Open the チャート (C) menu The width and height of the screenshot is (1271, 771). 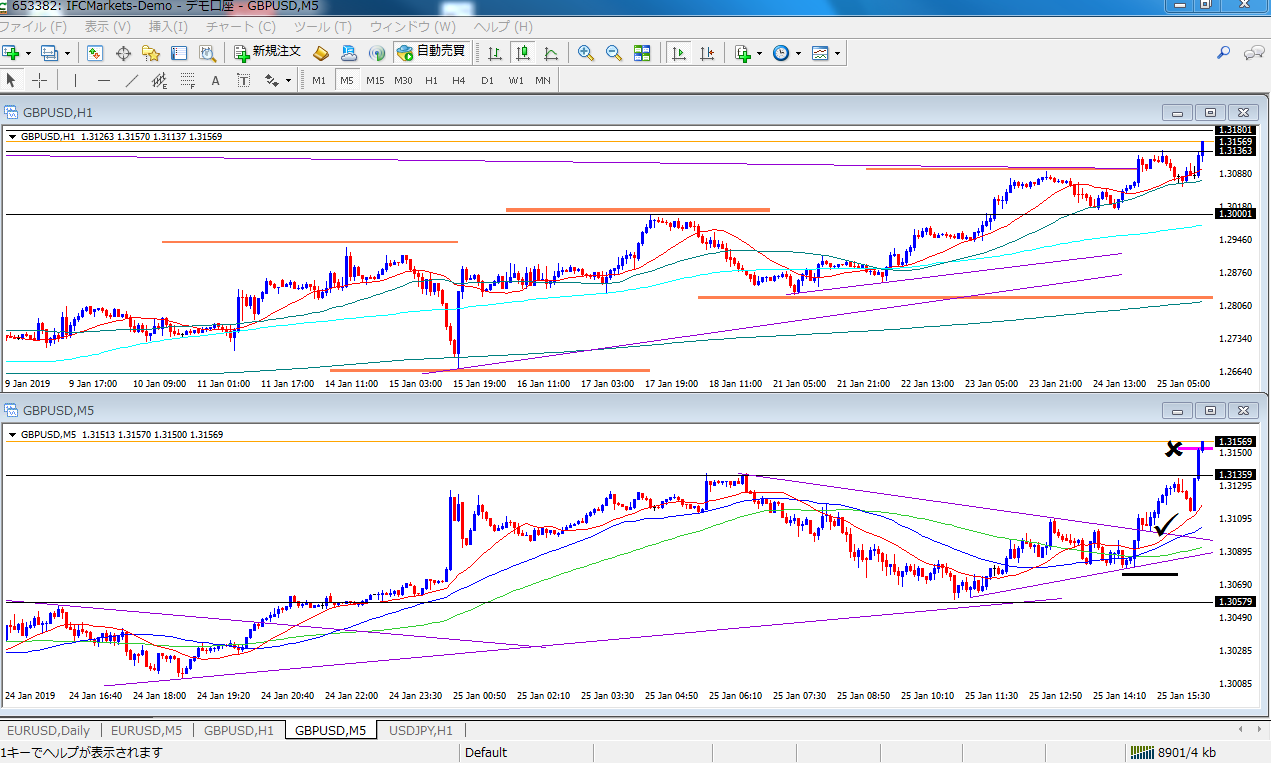[x=239, y=27]
